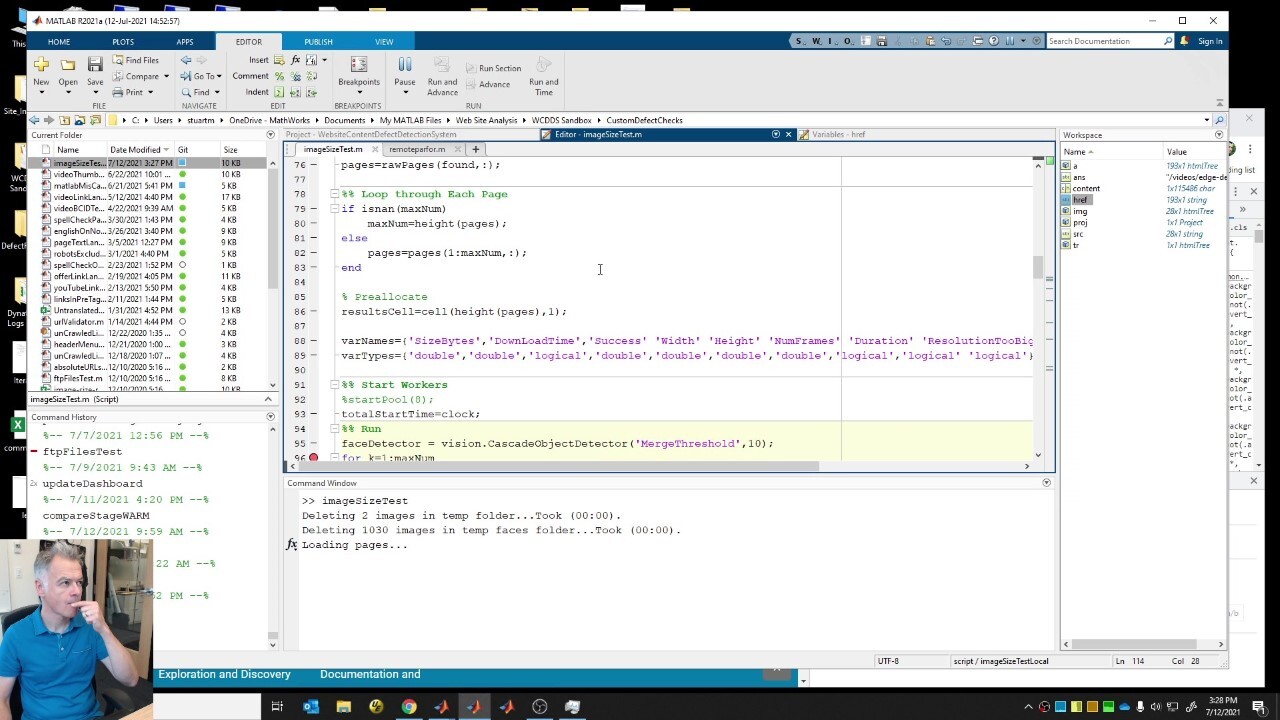
Task: Toggle the breakpoint on line 96
Action: (313, 458)
